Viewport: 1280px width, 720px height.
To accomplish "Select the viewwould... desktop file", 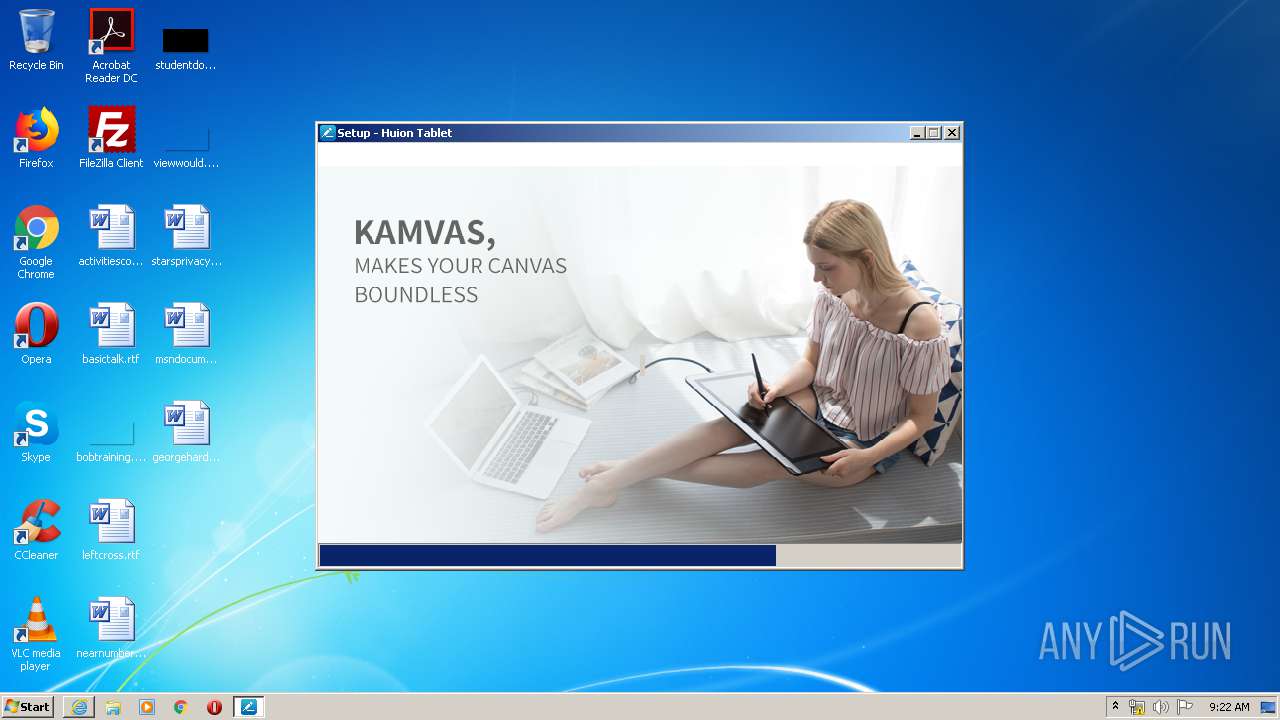I will click(186, 146).
